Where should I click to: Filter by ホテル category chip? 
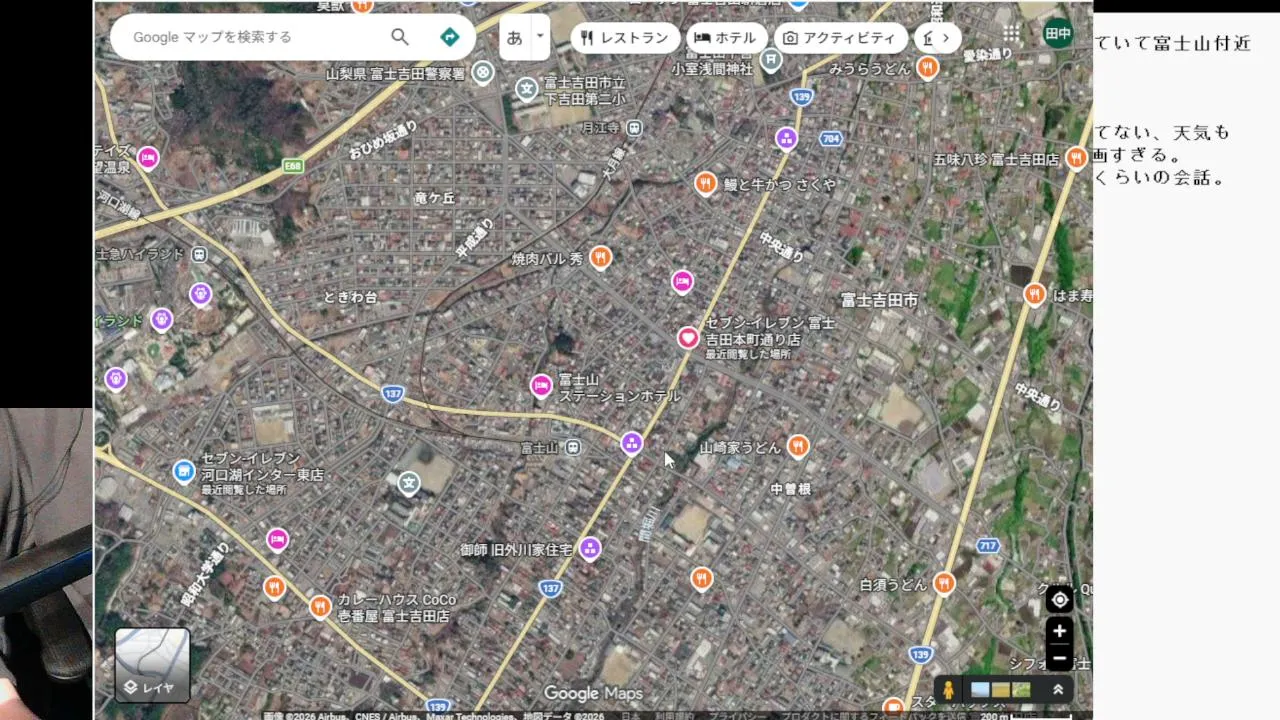725,38
